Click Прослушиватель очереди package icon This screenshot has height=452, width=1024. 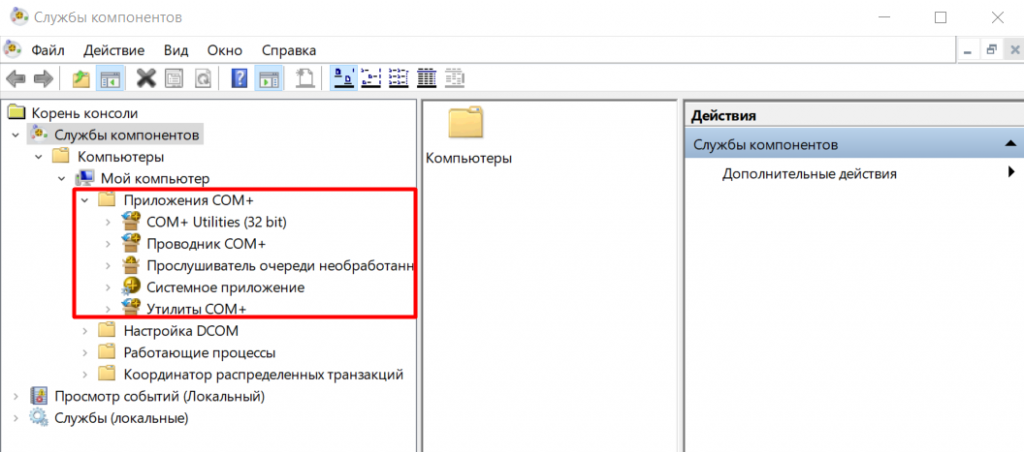coord(131,265)
